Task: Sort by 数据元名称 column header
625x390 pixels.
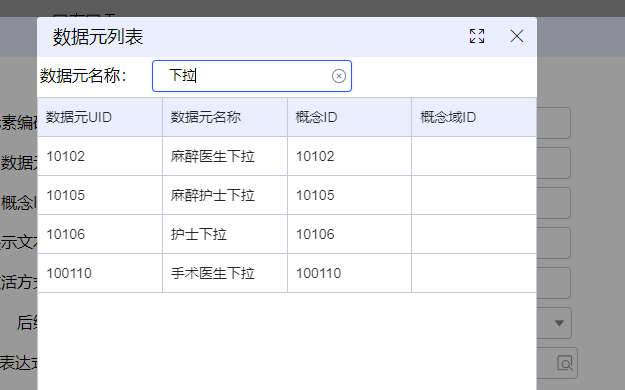Action: (x=225, y=117)
